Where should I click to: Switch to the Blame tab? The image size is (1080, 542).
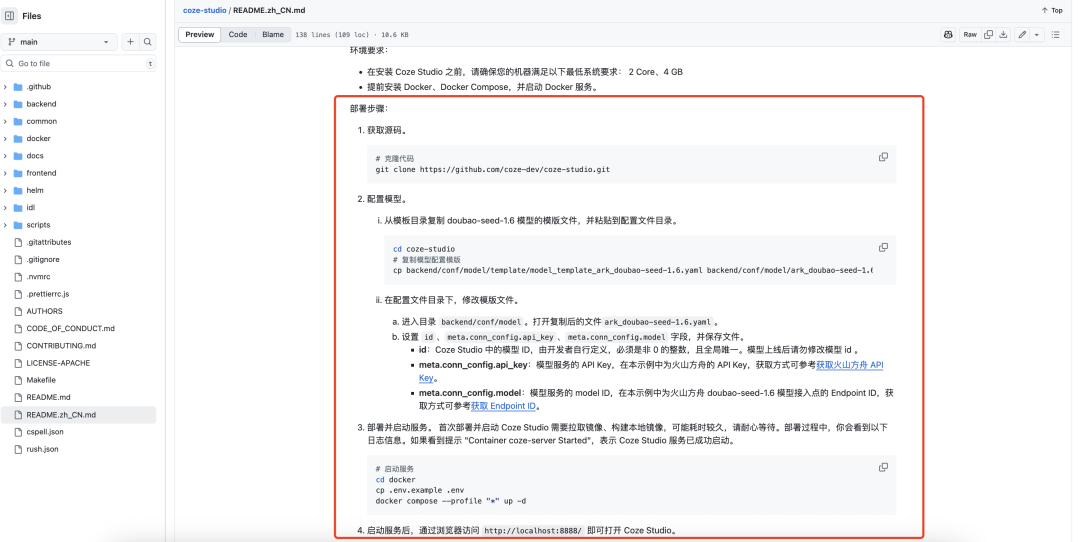click(x=273, y=34)
